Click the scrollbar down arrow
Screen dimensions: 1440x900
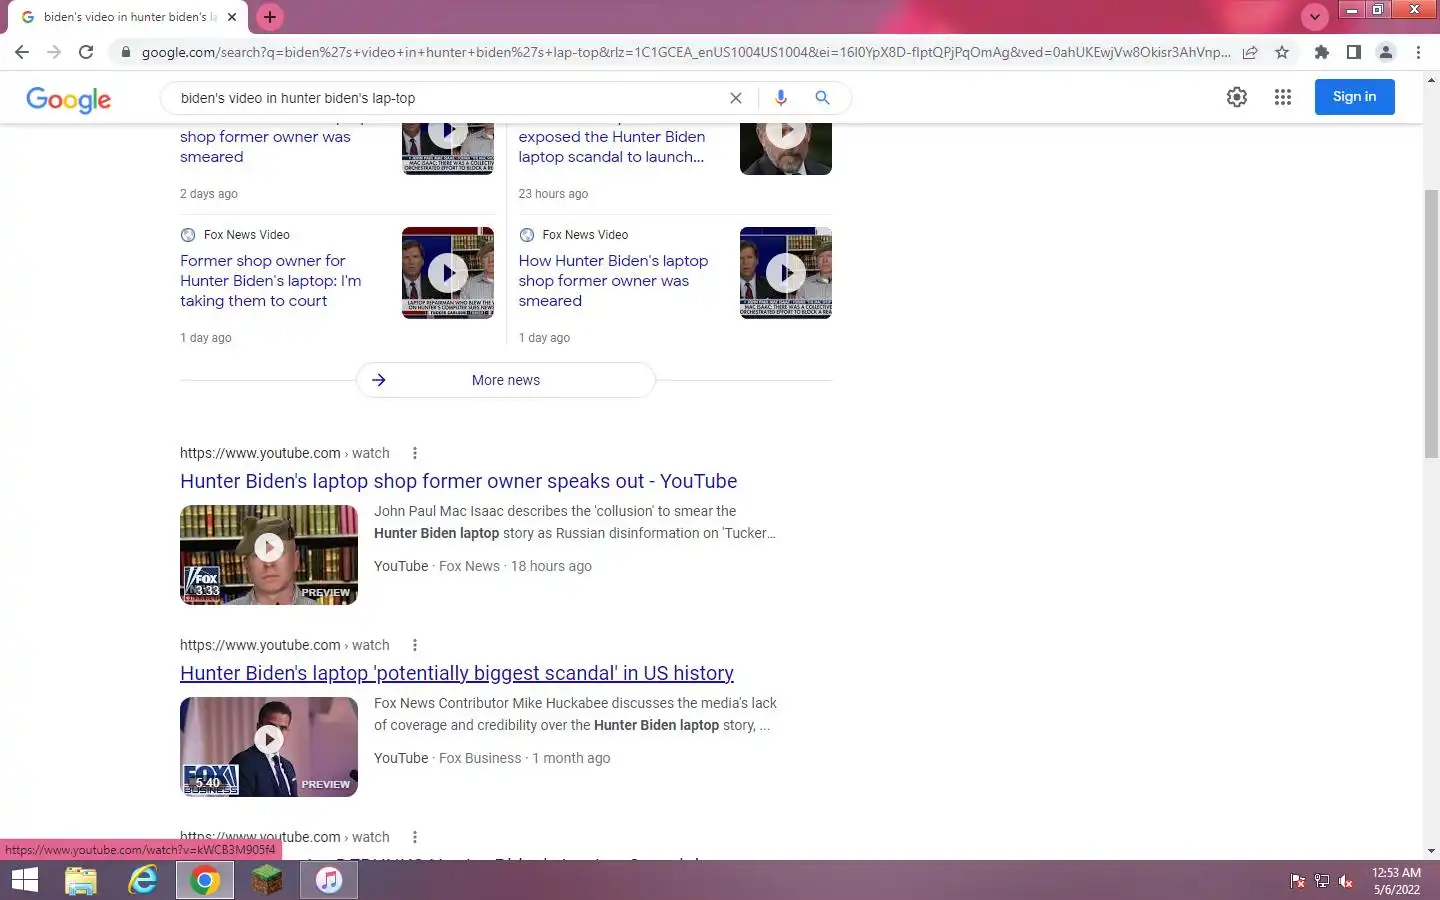[1431, 851]
